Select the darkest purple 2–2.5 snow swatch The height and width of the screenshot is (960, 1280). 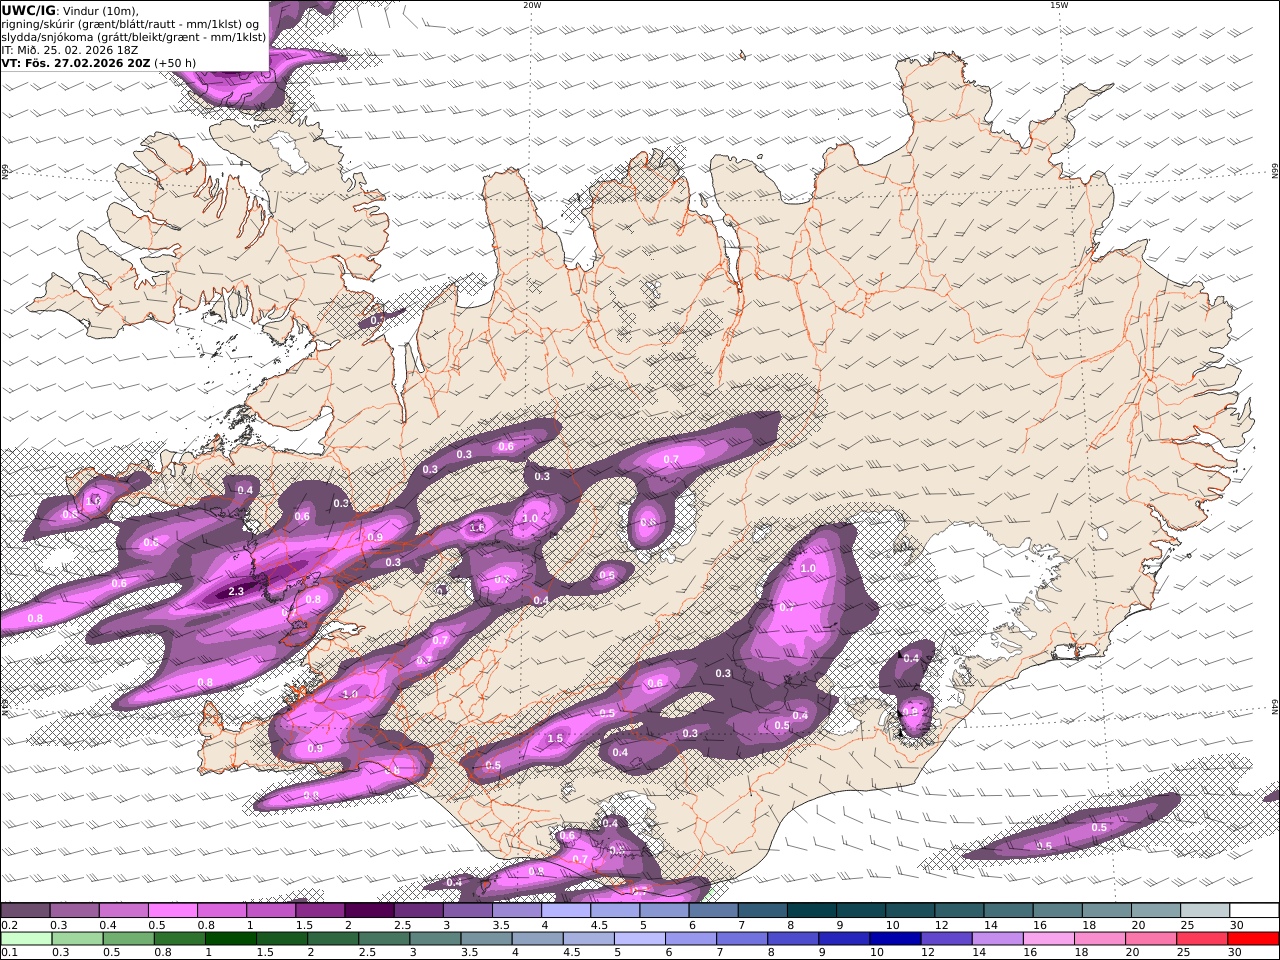tap(369, 911)
